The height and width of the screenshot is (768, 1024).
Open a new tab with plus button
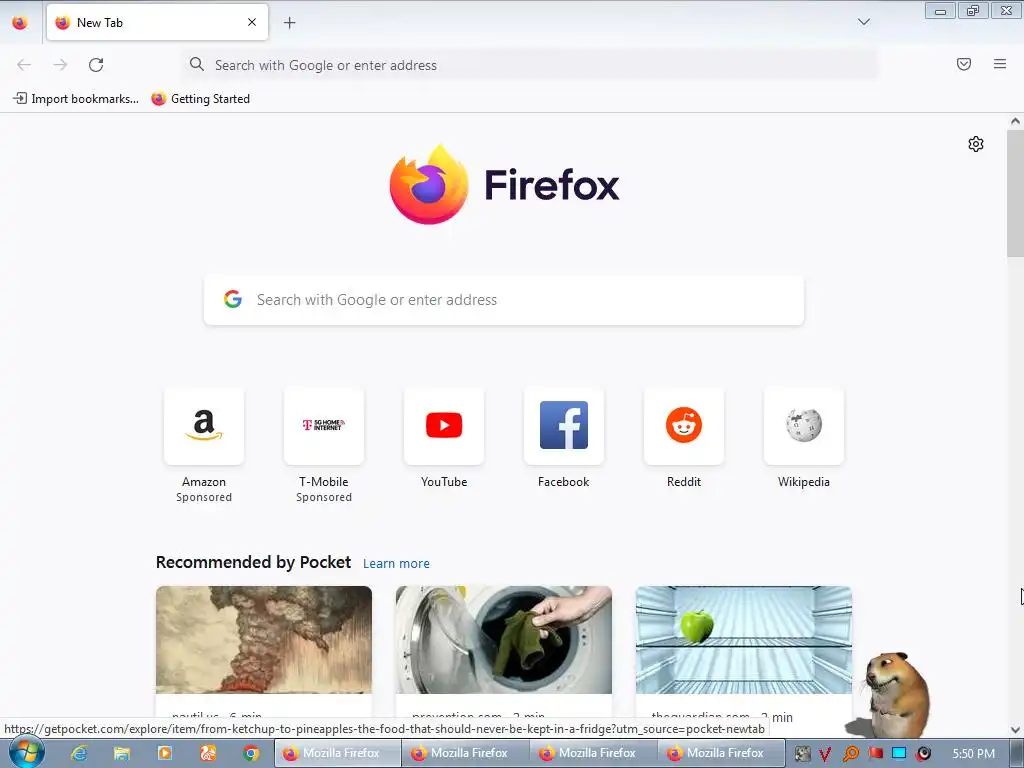[x=289, y=23]
